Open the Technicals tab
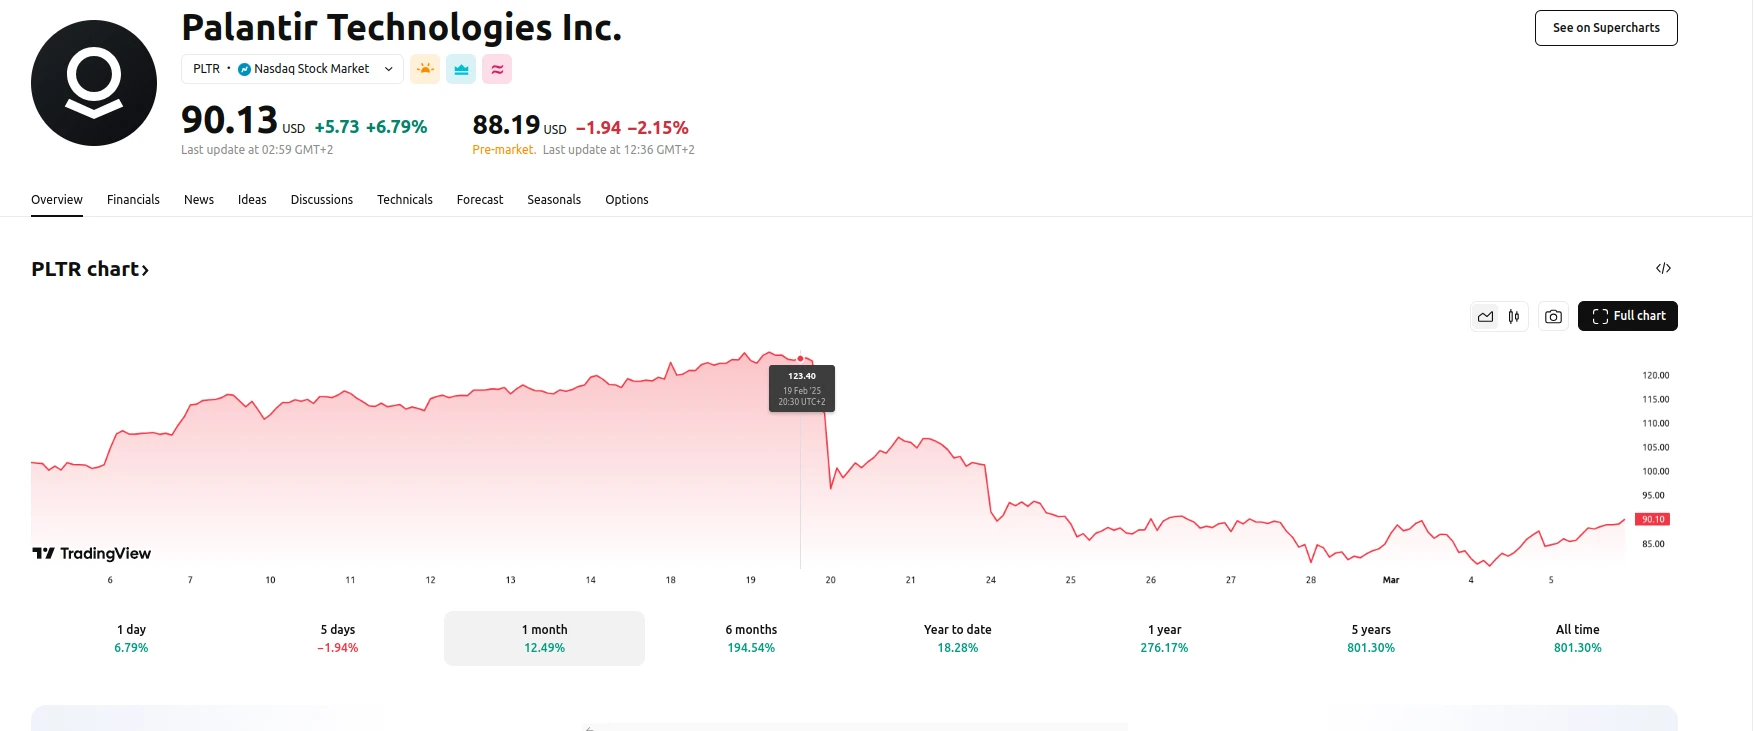Viewport: 1755px width, 731px height. [404, 199]
